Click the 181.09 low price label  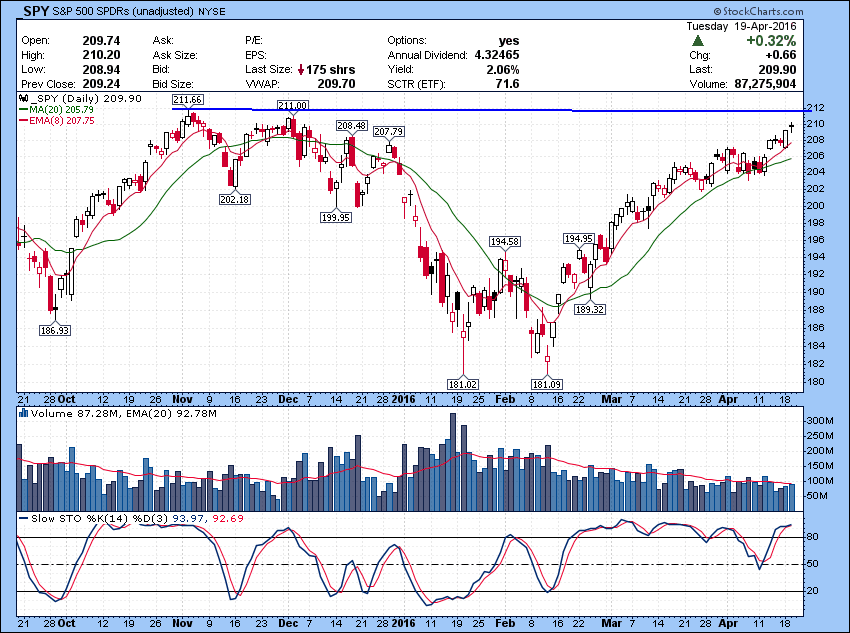(x=547, y=384)
